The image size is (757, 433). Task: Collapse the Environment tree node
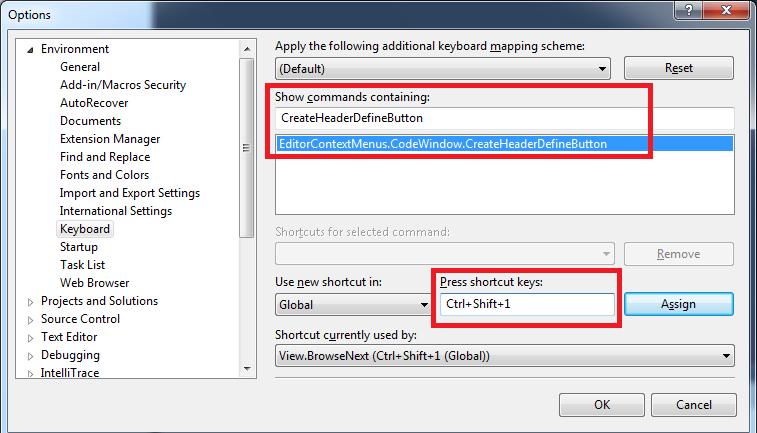point(30,50)
